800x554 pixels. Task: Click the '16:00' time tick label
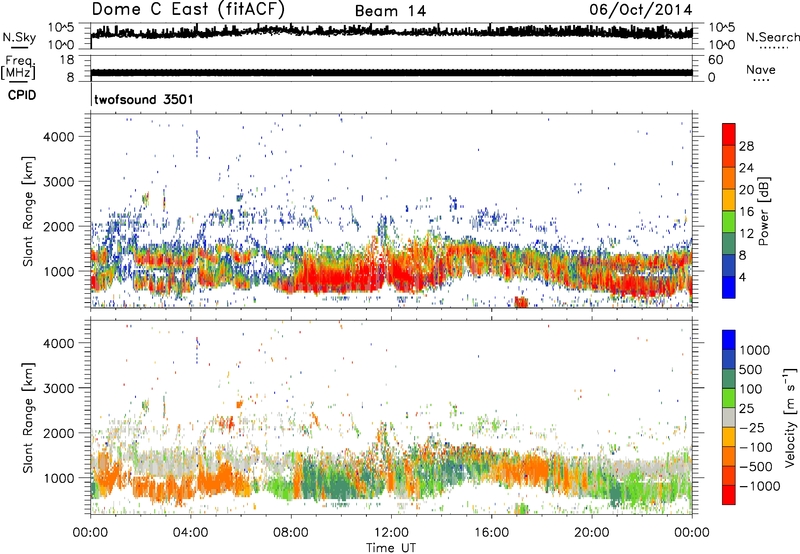coord(491,533)
